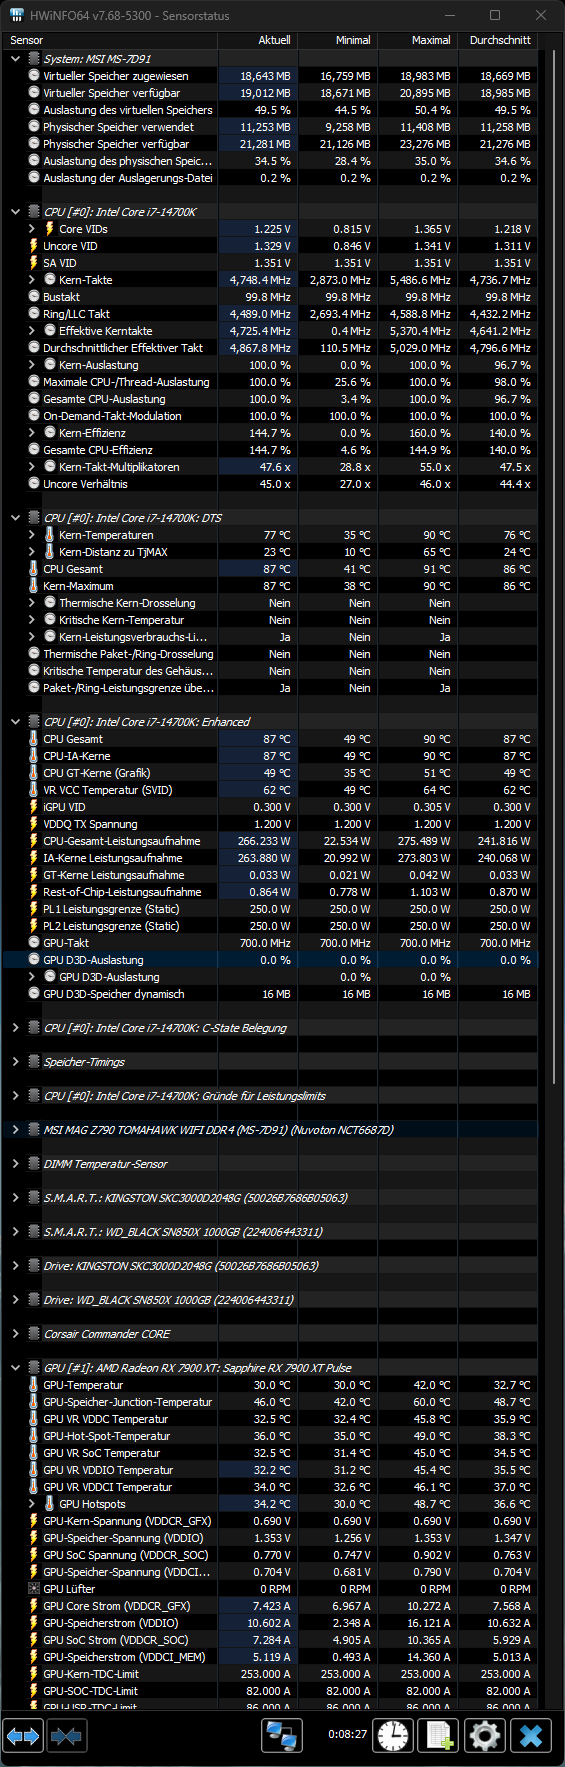Viewport: 565px width, 1767px height.
Task: Expand the Speicher-Timings group
Action: [15, 1062]
